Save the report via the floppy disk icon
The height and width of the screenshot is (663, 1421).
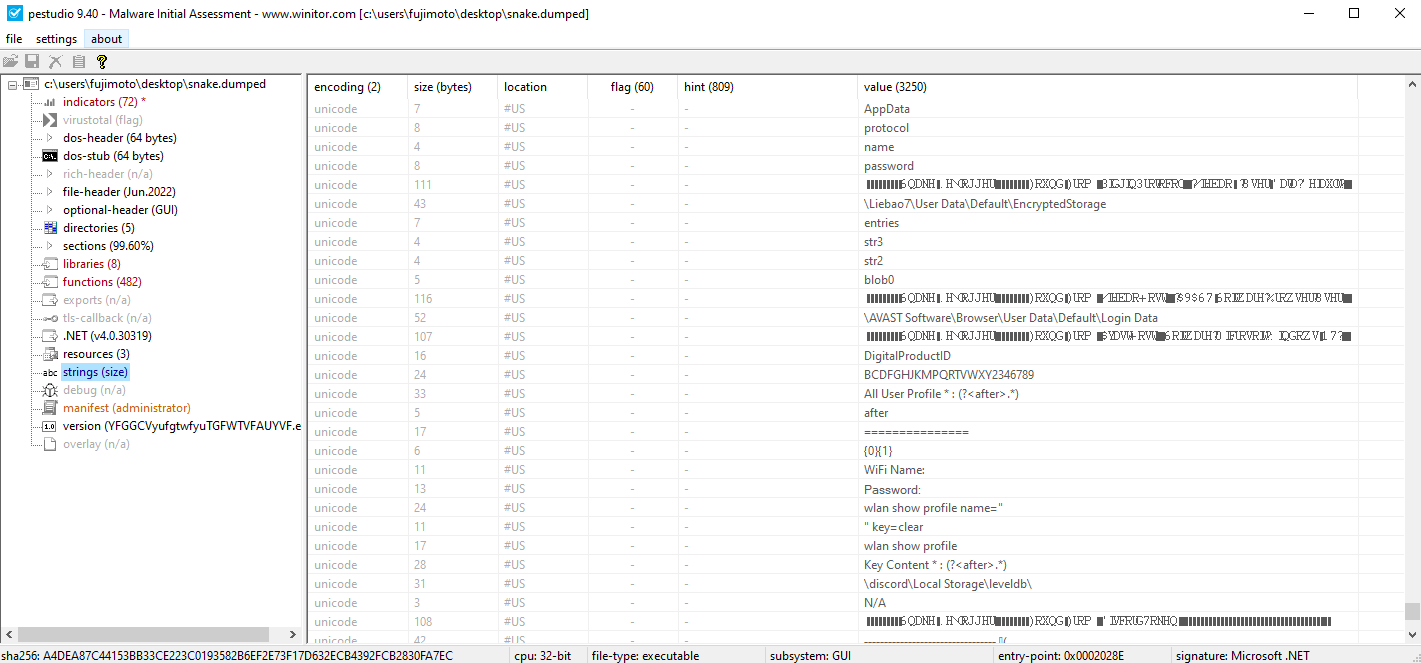pyautogui.click(x=31, y=61)
